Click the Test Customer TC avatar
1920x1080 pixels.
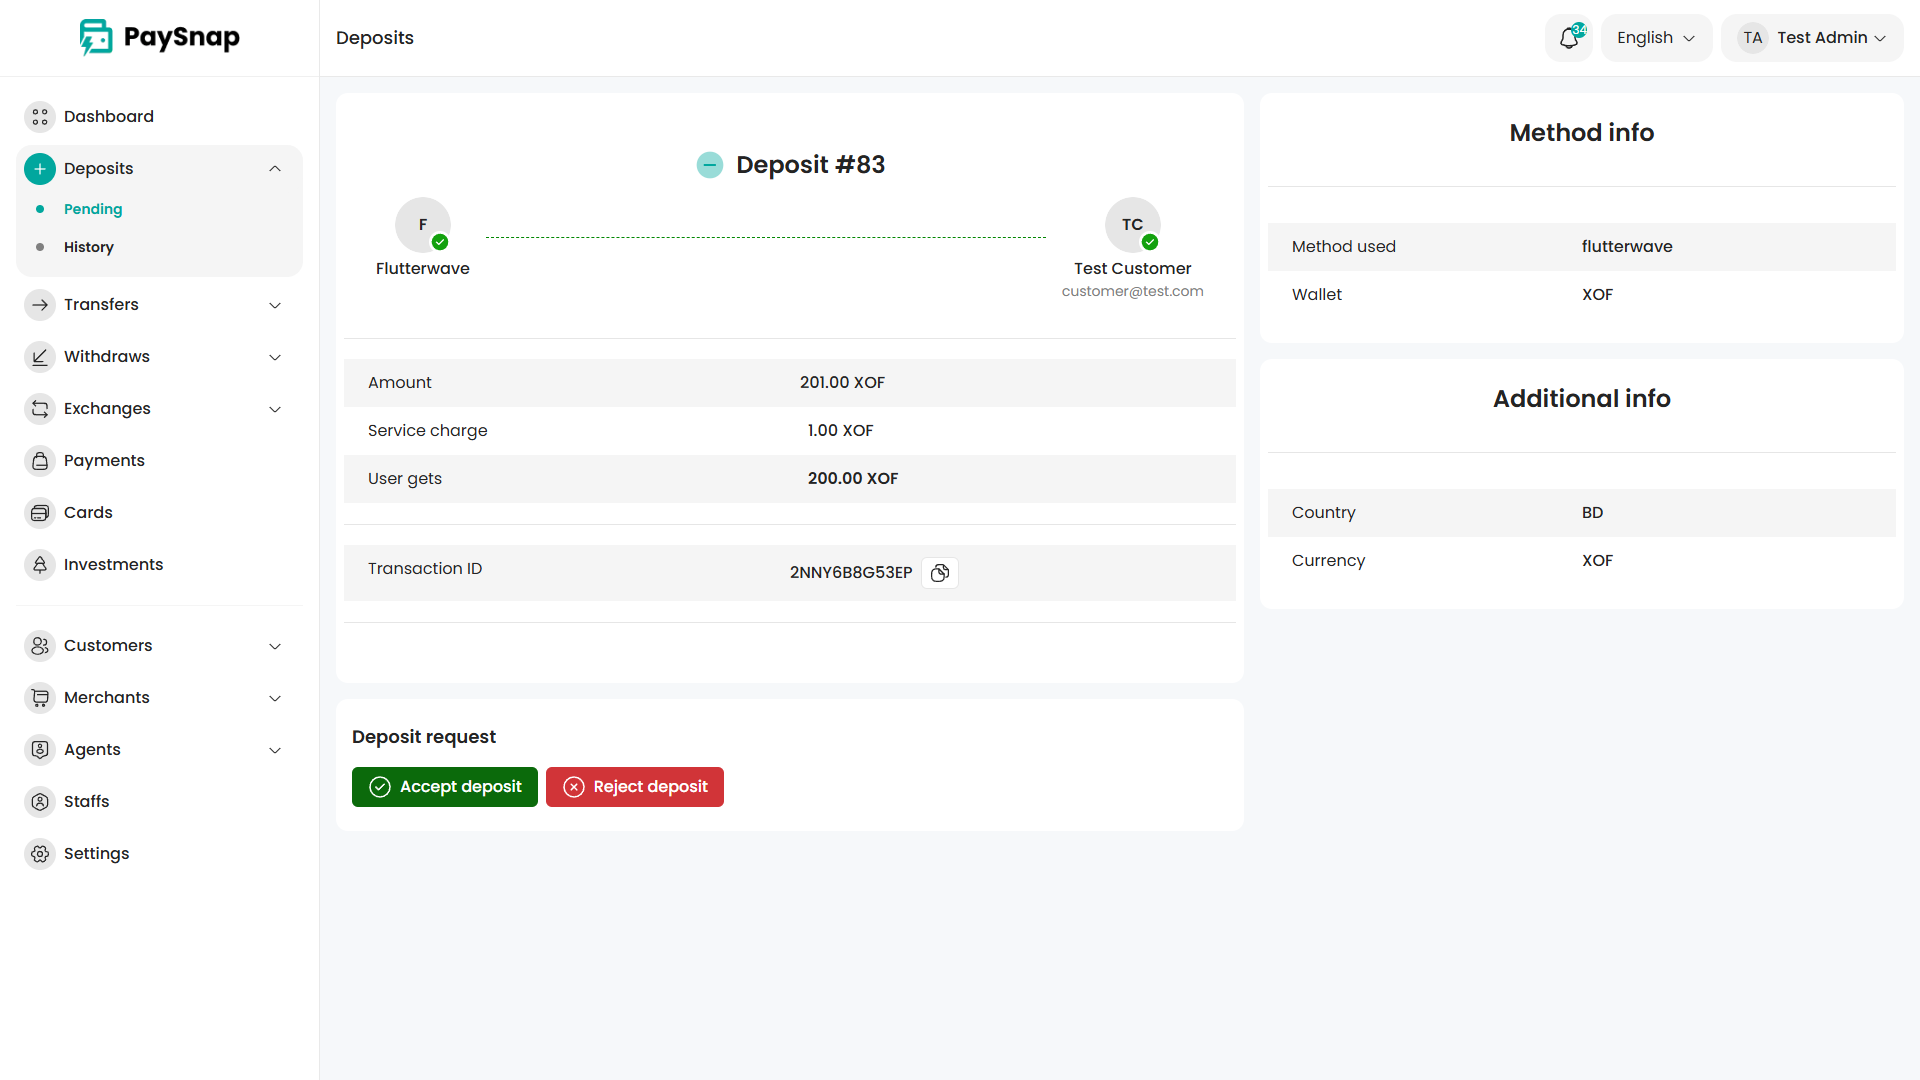pos(1132,225)
